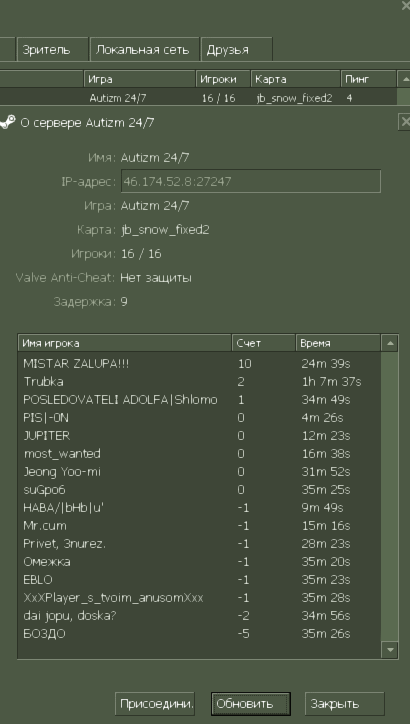Click server list scroll up arrow
410x724 pixels.
pos(404,79)
